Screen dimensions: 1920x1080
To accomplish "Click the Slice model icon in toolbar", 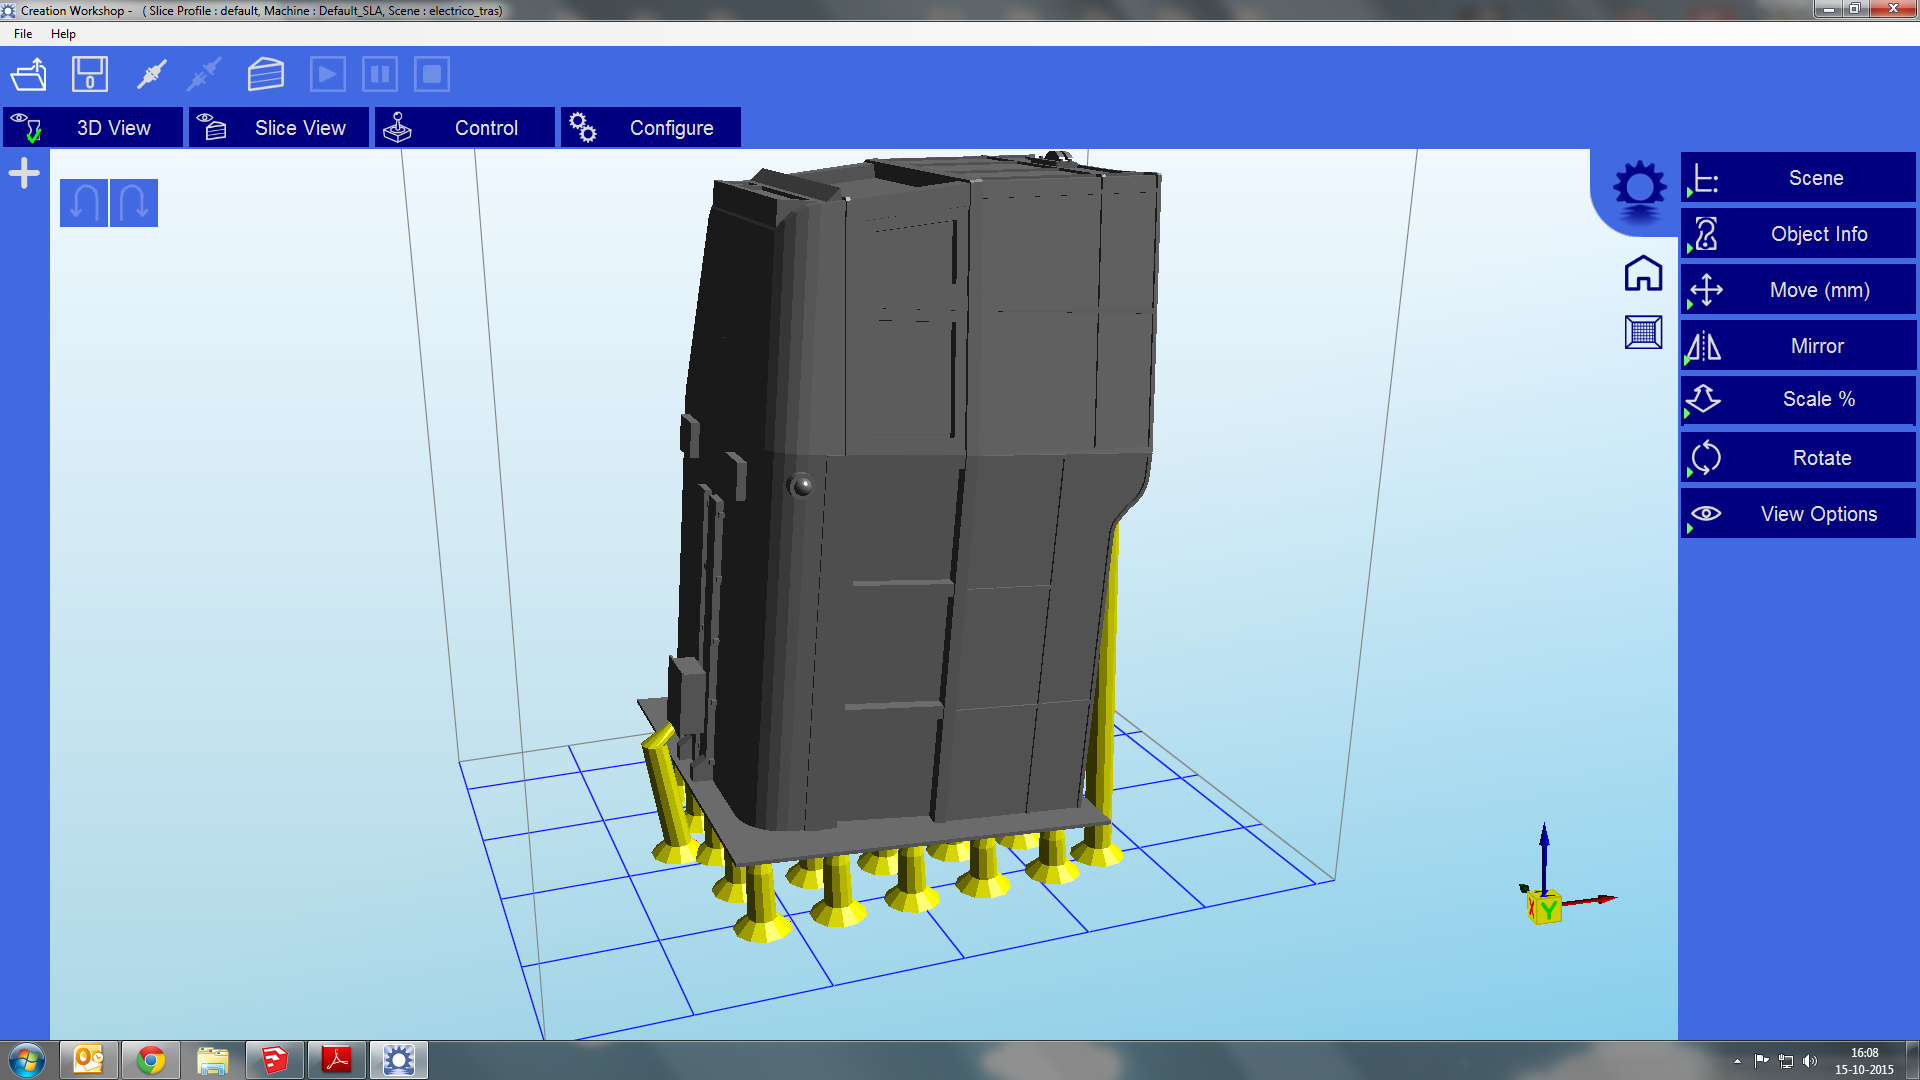I will click(266, 75).
